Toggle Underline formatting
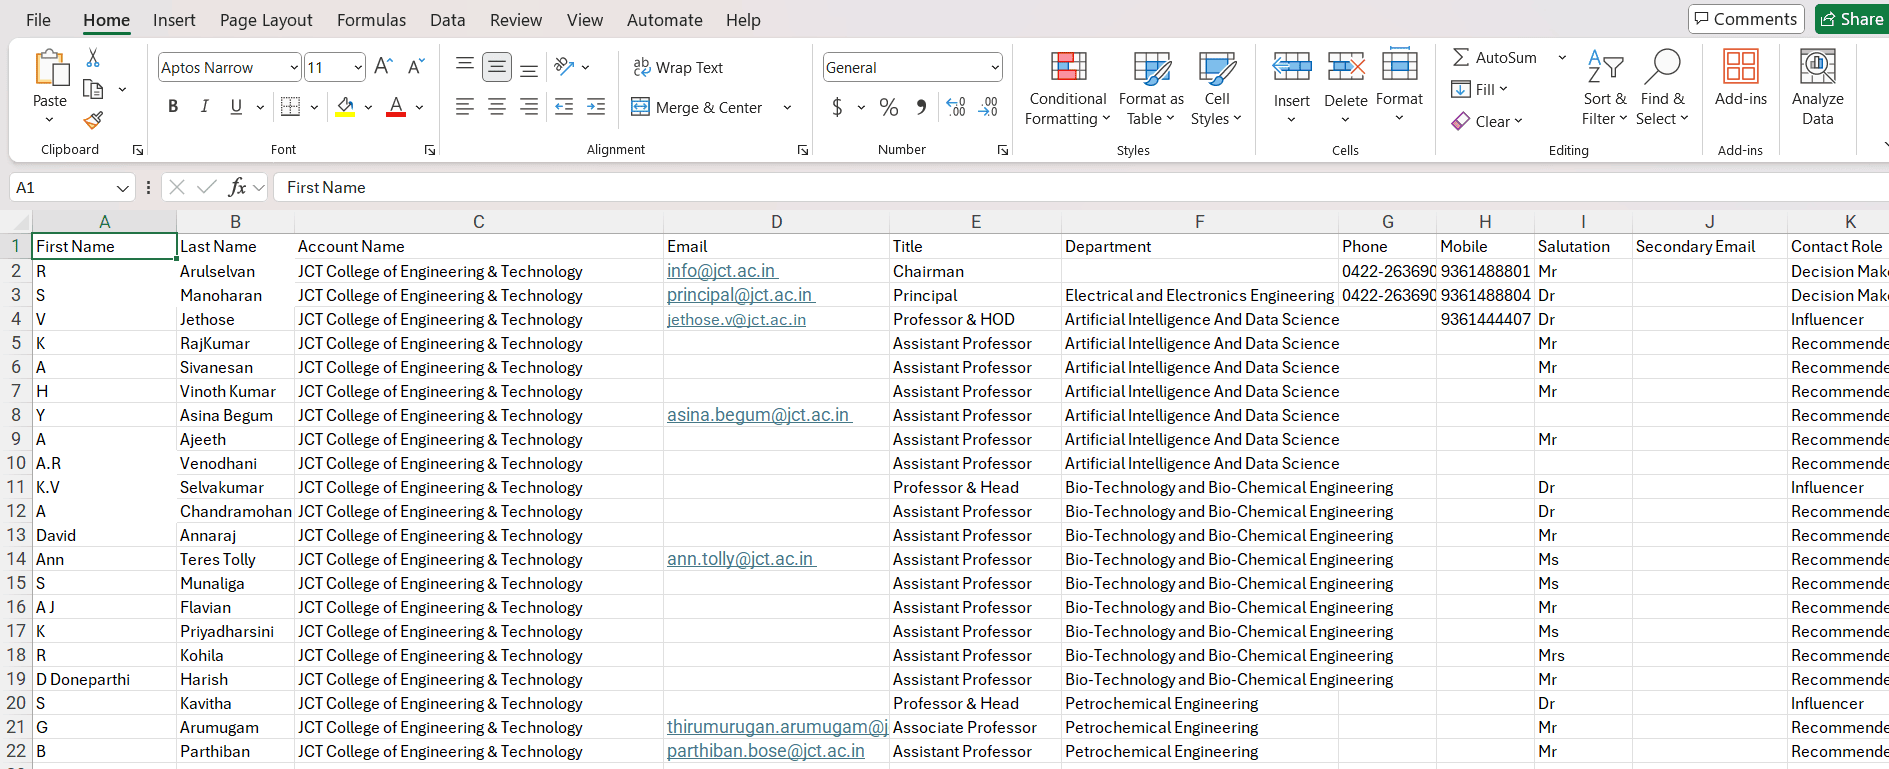 point(236,106)
